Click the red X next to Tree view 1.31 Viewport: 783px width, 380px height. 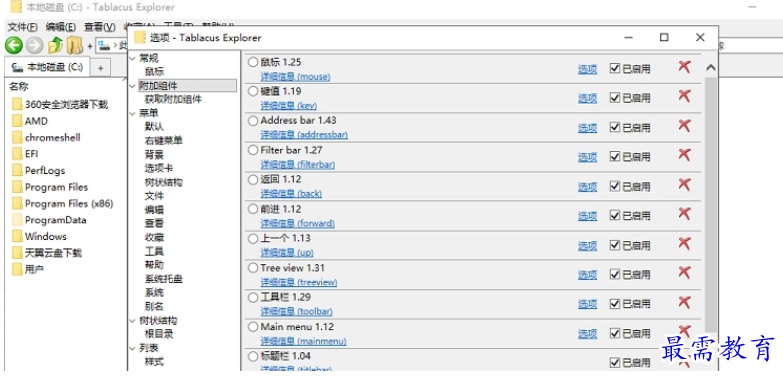[684, 273]
